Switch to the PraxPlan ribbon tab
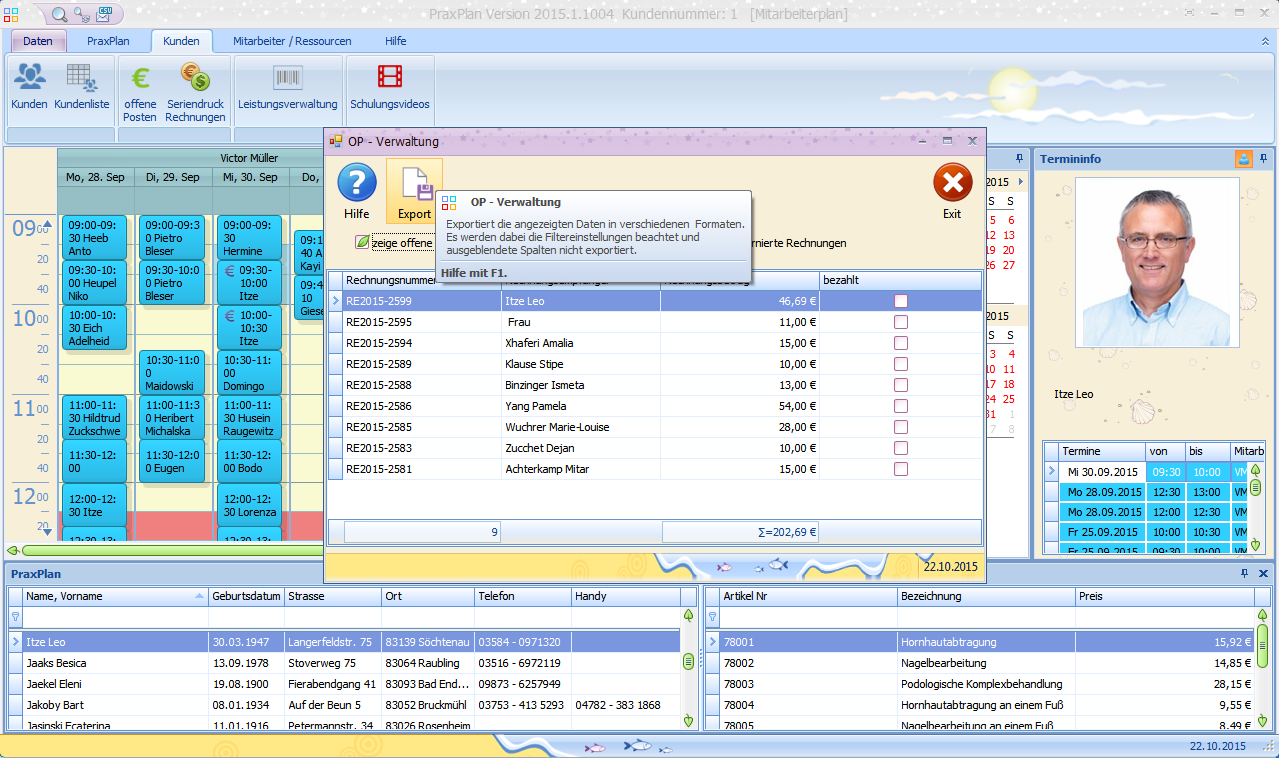The height and width of the screenshot is (758, 1279). click(x=108, y=41)
